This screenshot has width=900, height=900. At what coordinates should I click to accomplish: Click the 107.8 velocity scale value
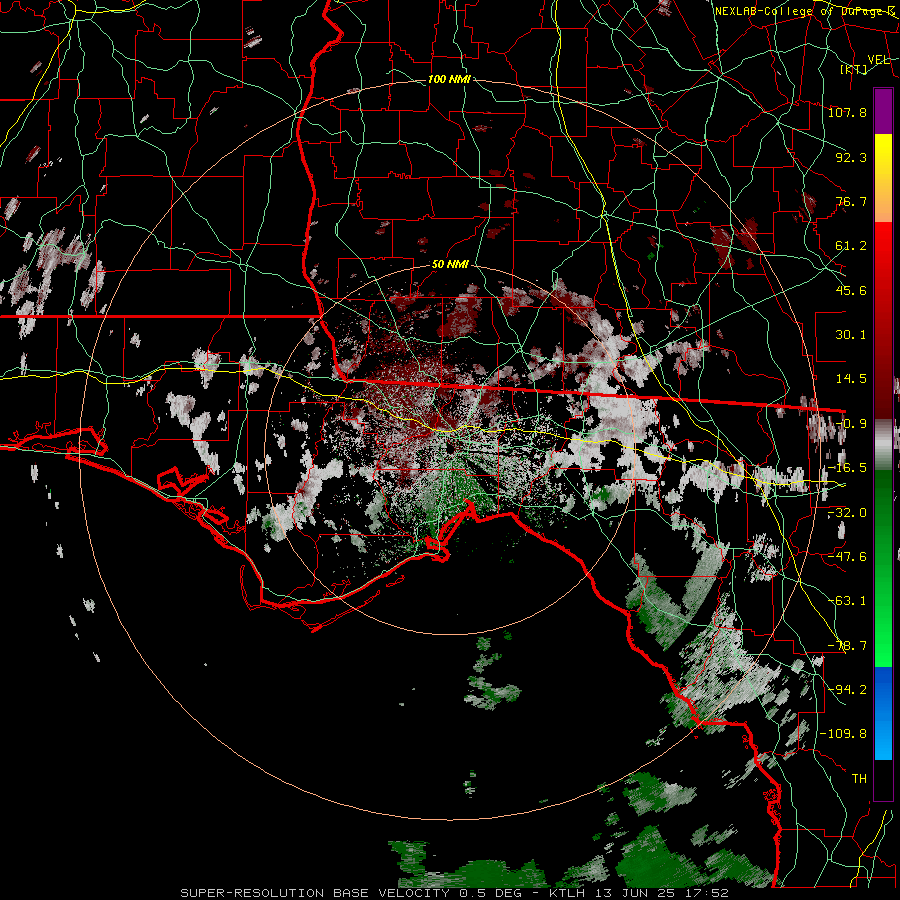pos(847,112)
